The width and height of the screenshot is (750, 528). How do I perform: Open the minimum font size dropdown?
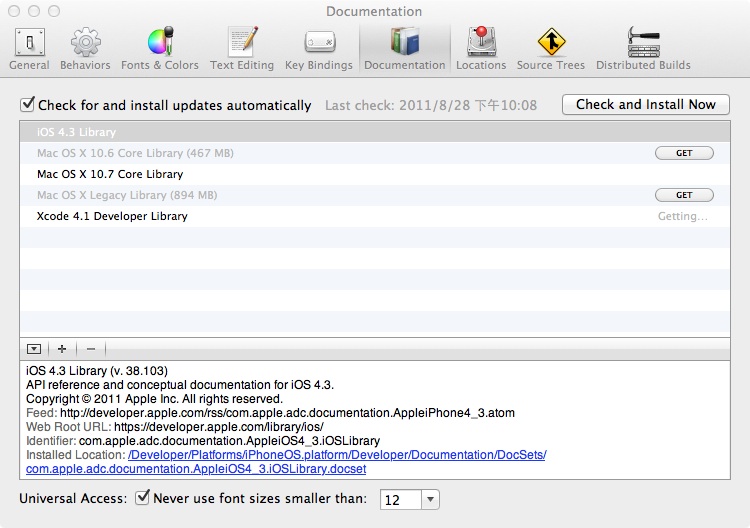click(x=430, y=499)
